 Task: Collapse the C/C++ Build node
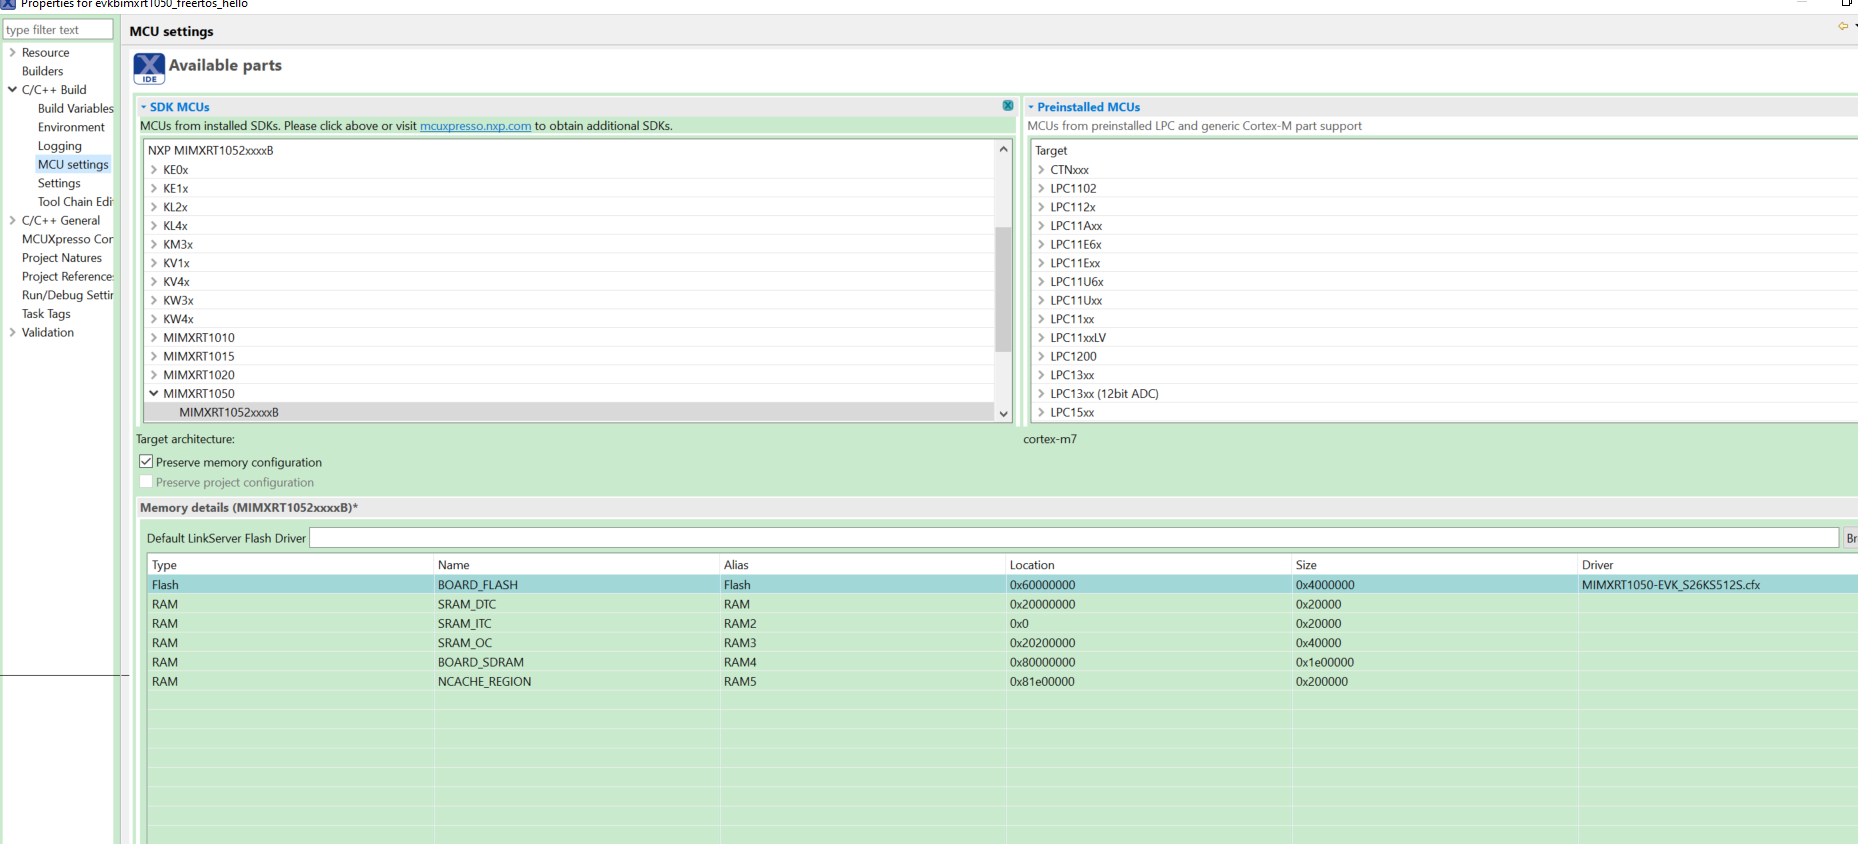[12, 89]
